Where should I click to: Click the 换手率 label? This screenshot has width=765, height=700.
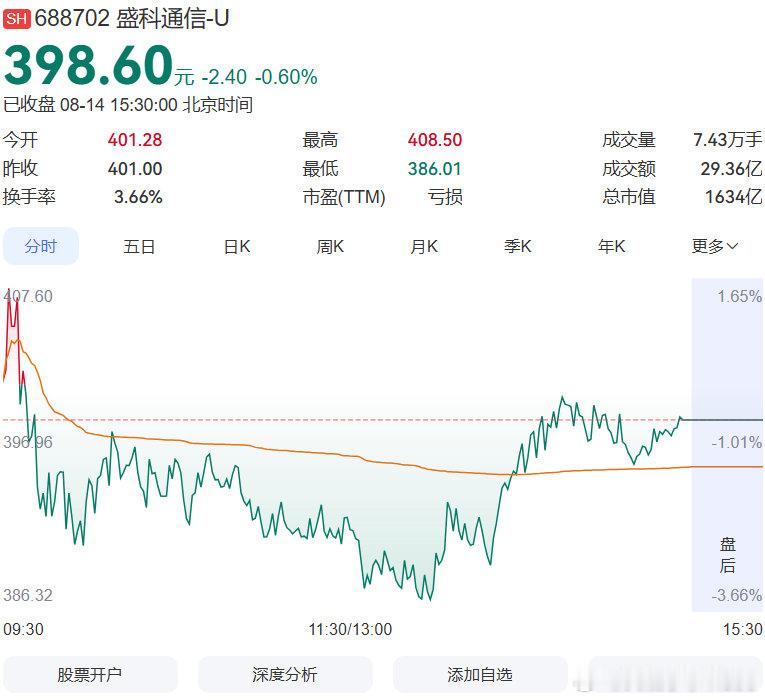(x=29, y=197)
